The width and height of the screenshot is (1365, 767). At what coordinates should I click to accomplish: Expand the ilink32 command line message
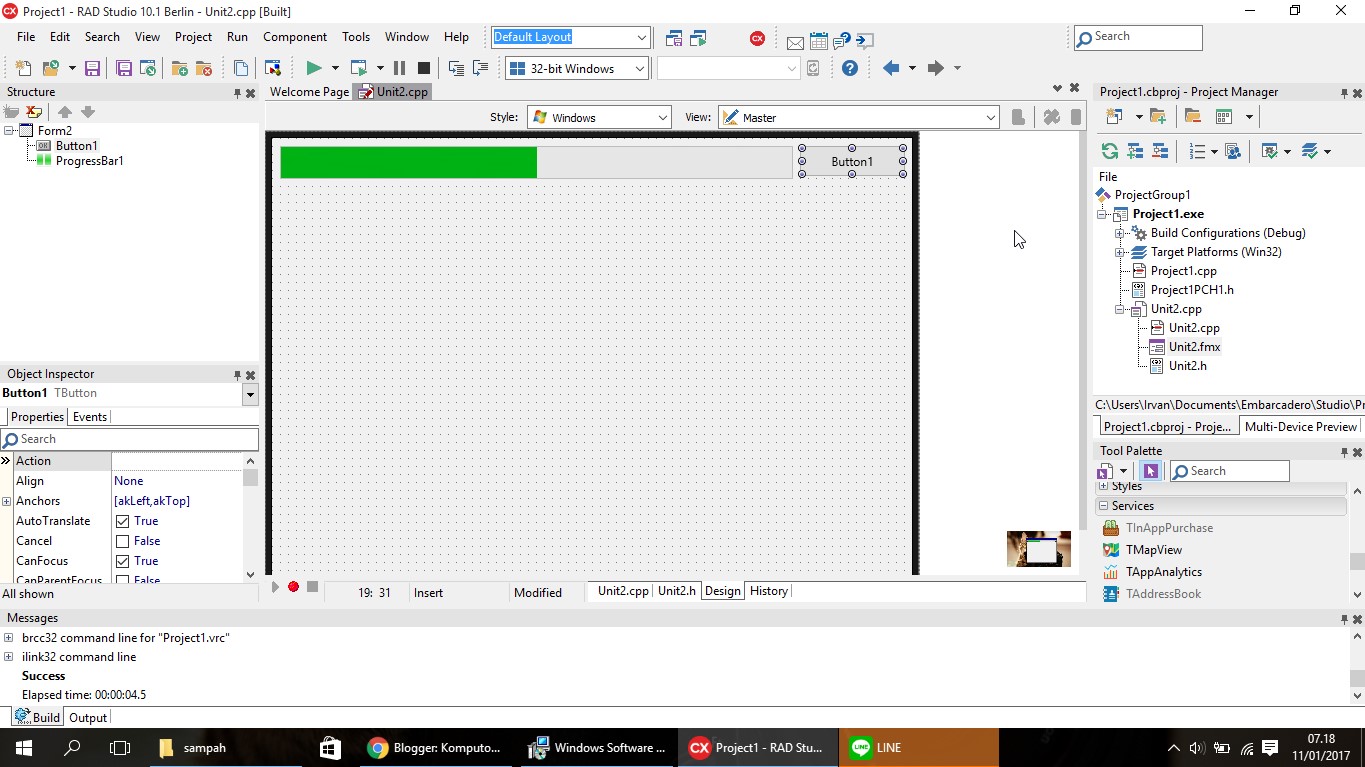[8, 657]
